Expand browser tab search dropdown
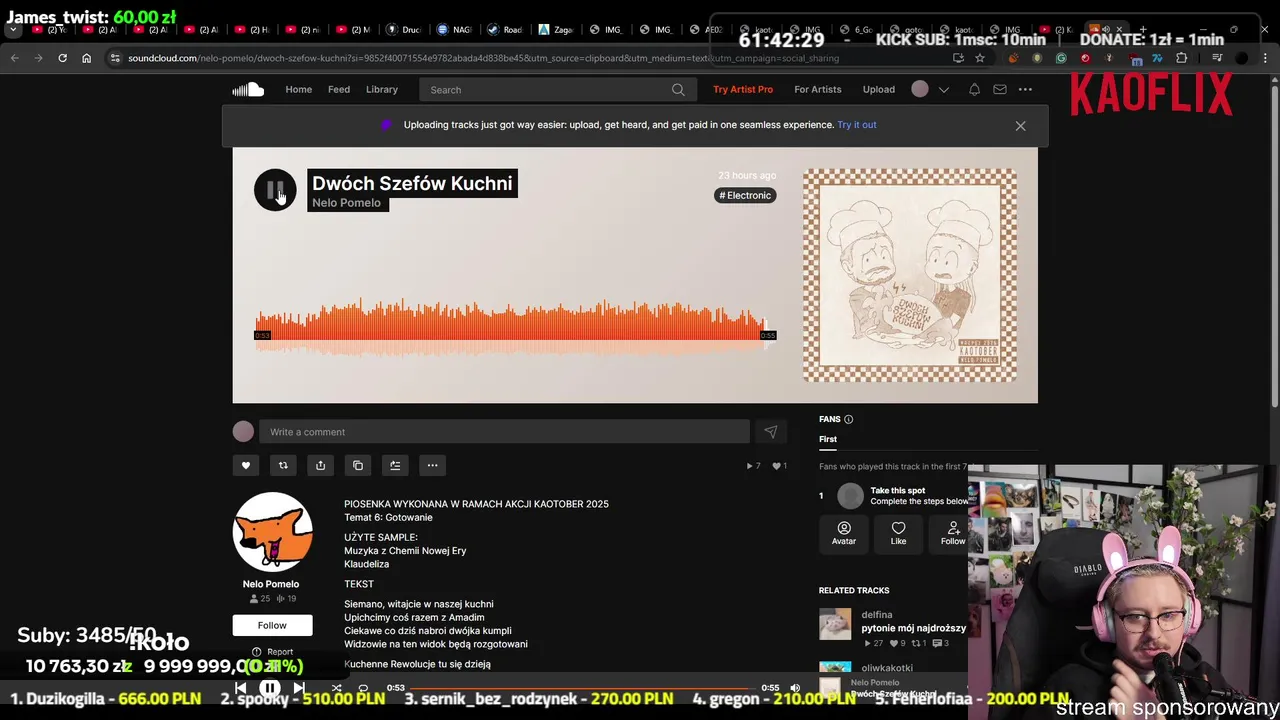The image size is (1280, 720). [13, 30]
